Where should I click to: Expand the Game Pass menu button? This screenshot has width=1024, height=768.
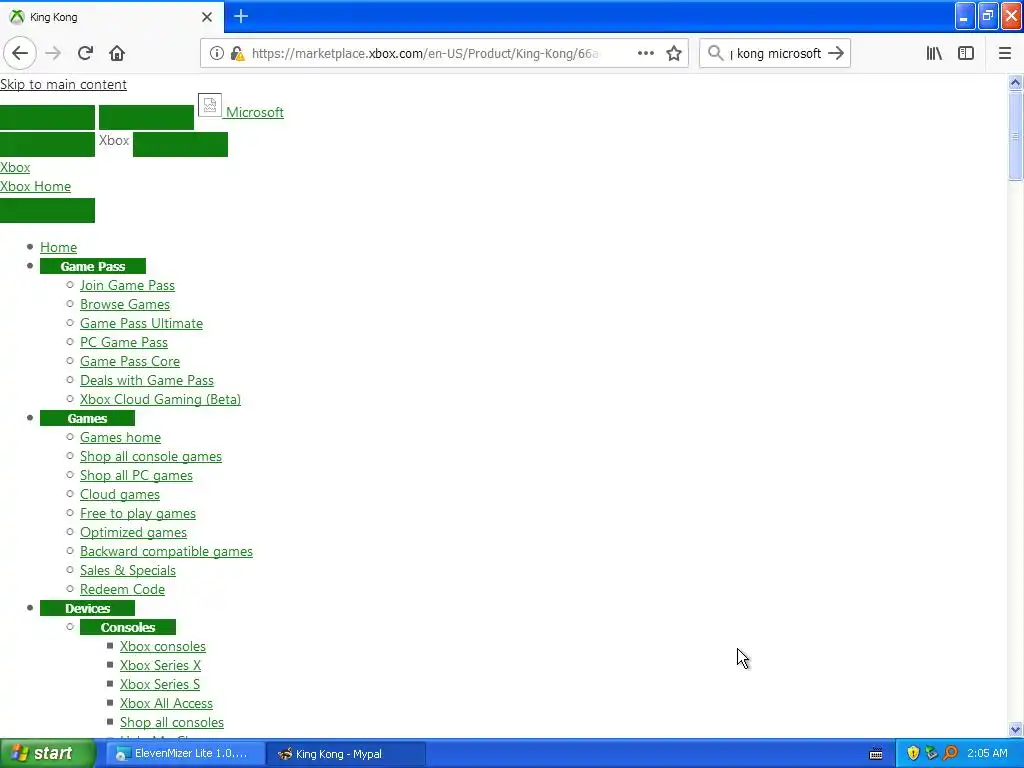pos(93,266)
